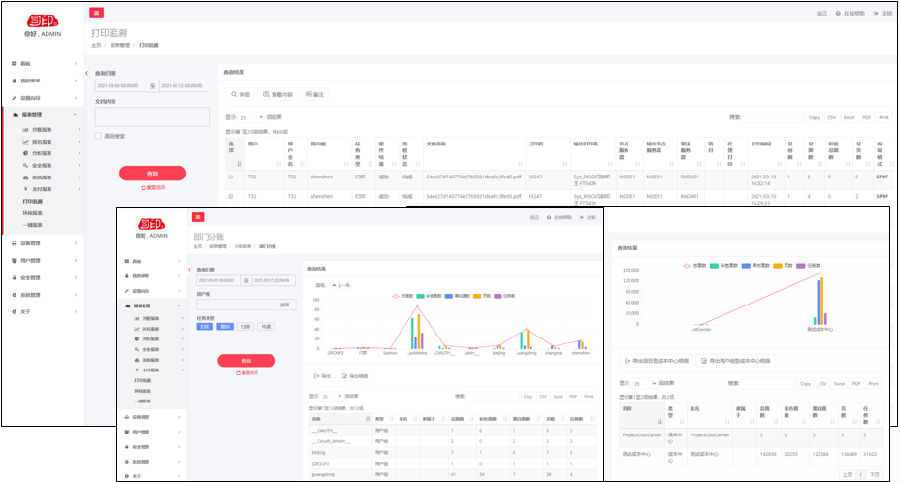Click the red logo in 打印追溯 window sidebar
Screen dimensions: 900x482
[x=42, y=21]
